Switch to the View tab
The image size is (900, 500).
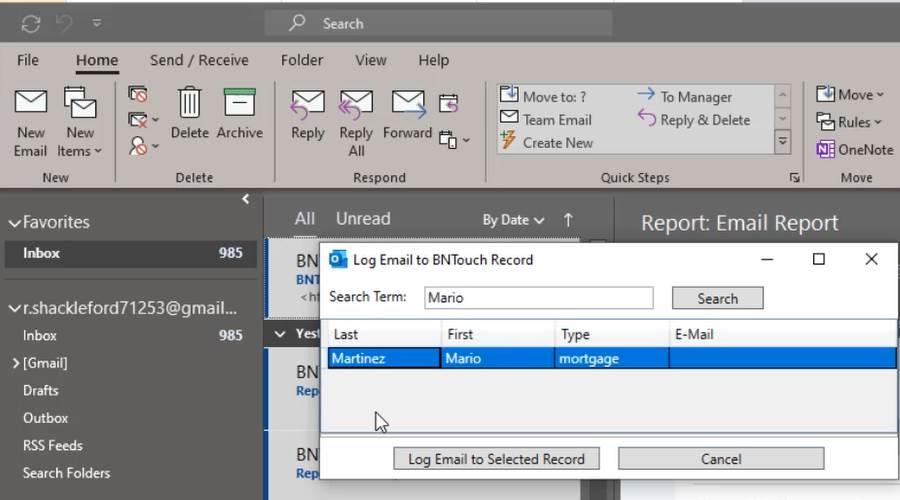[x=370, y=60]
